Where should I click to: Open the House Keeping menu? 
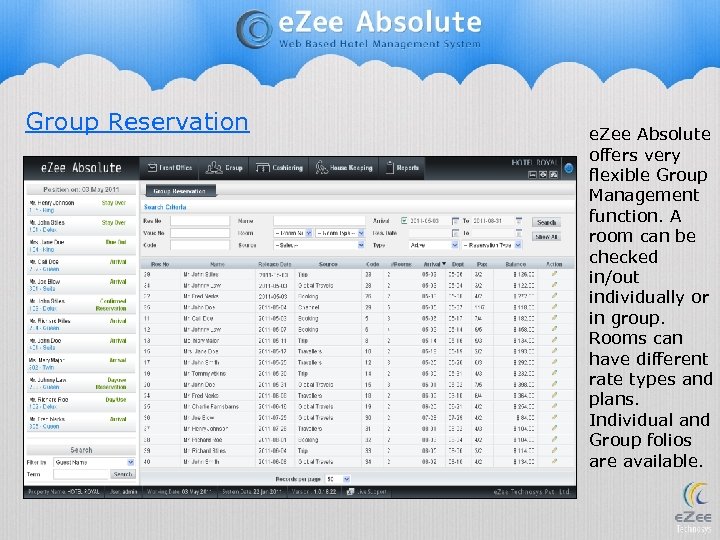pos(344,168)
